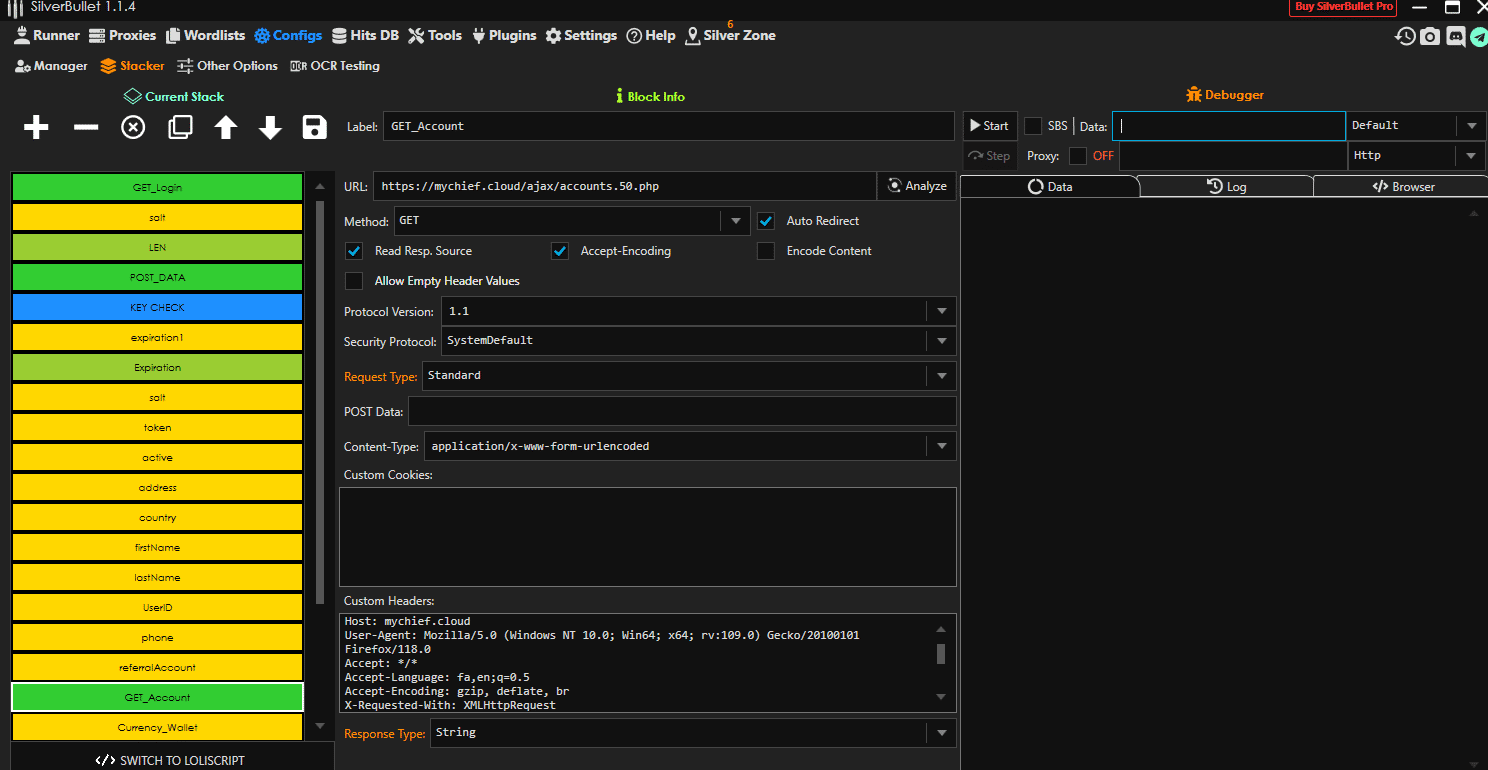Save the config with the floppy disk icon
Image resolution: width=1488 pixels, height=770 pixels.
tap(315, 128)
